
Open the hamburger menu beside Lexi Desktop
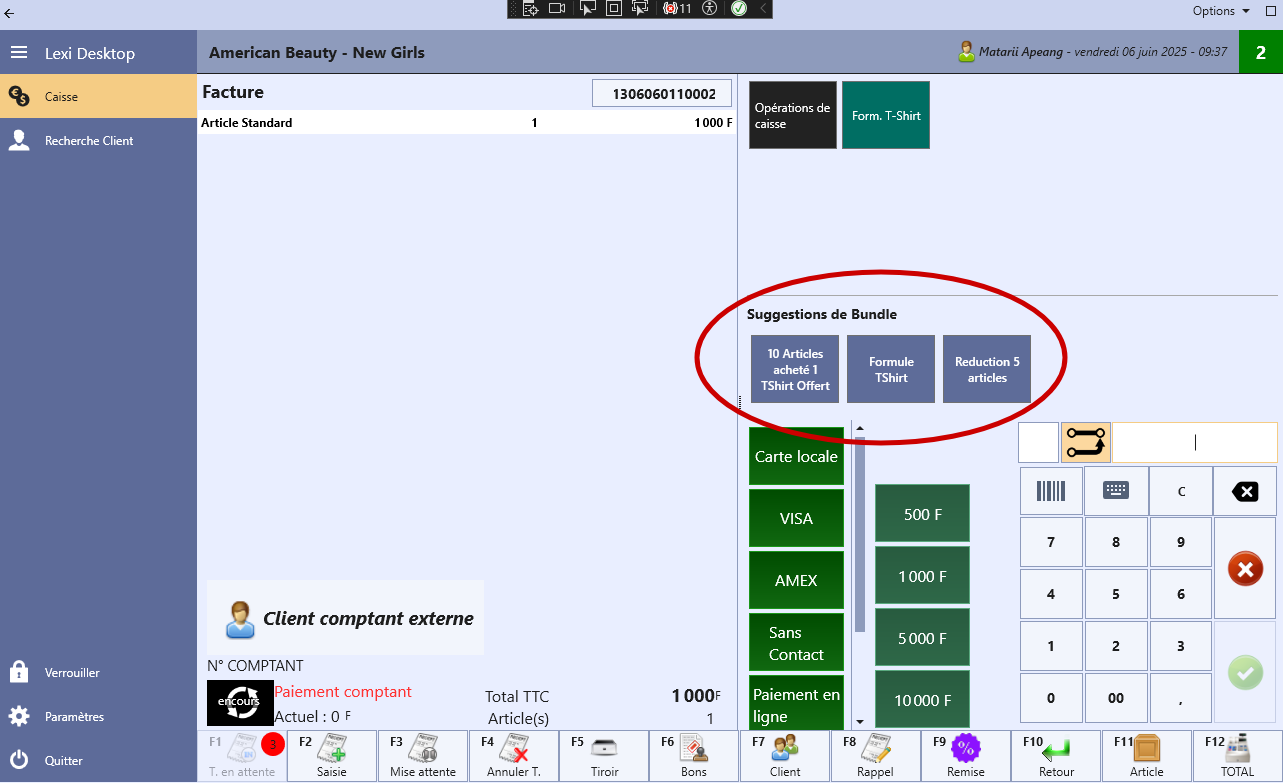pos(18,53)
